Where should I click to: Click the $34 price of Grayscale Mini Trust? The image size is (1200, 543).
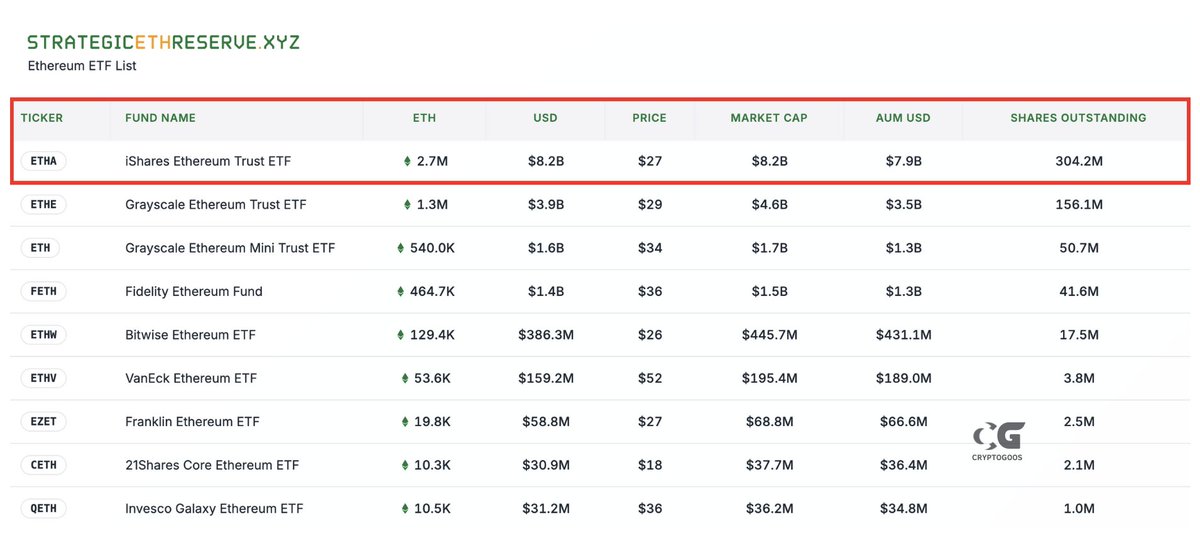[650, 248]
